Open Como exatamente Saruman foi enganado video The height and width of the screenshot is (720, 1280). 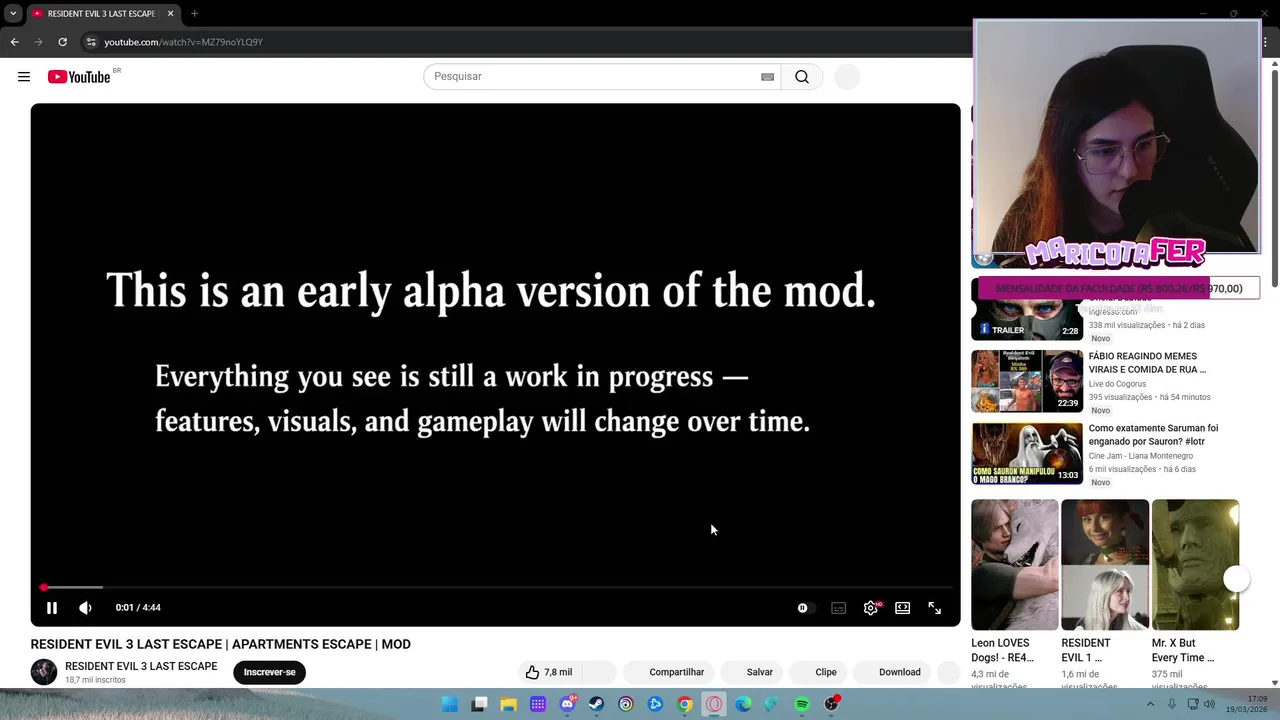1153,434
